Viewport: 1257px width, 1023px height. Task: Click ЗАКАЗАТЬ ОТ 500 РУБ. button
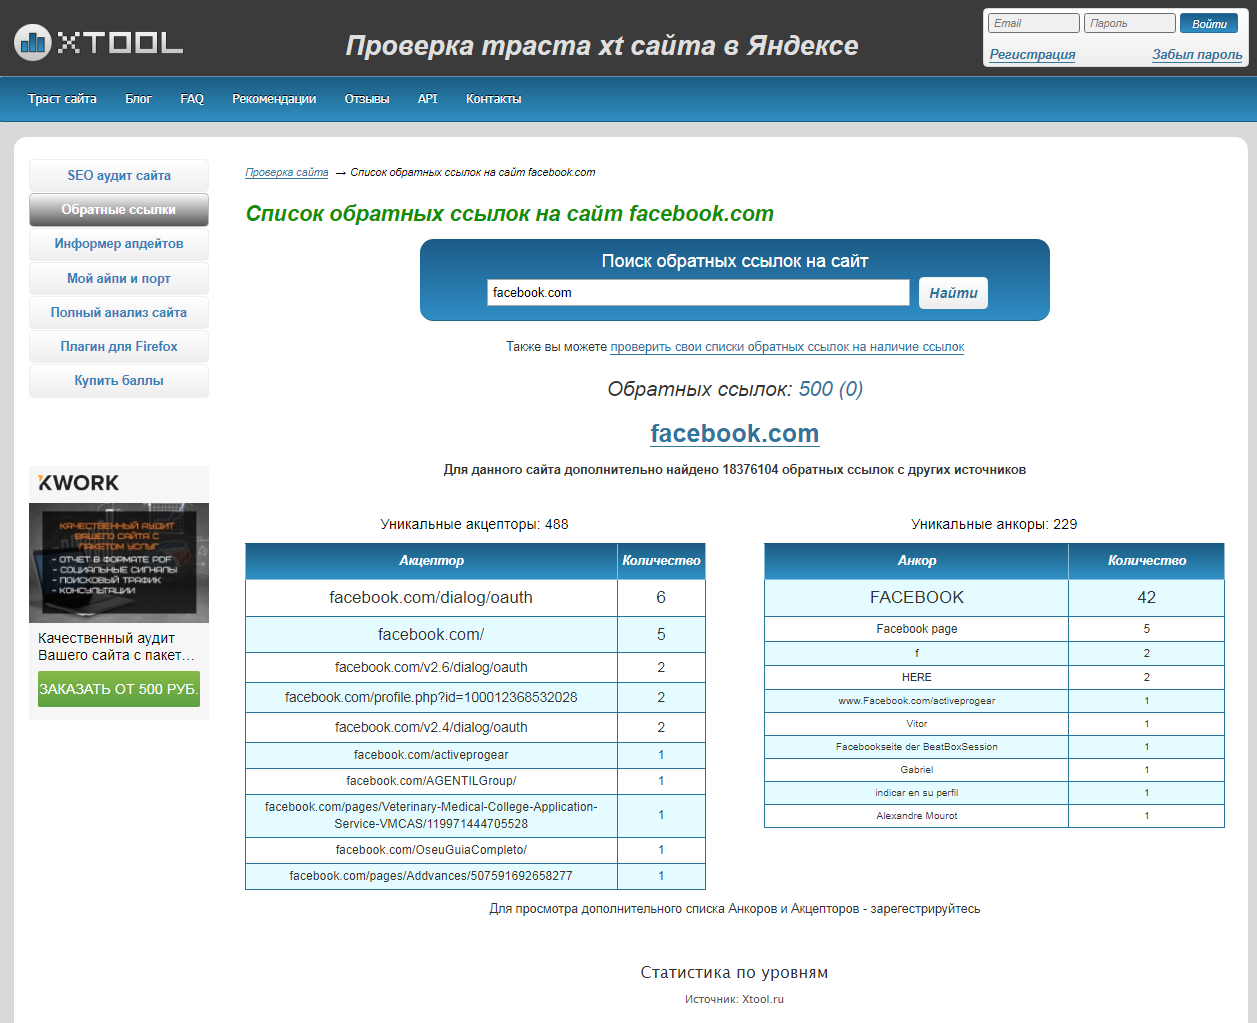click(119, 689)
